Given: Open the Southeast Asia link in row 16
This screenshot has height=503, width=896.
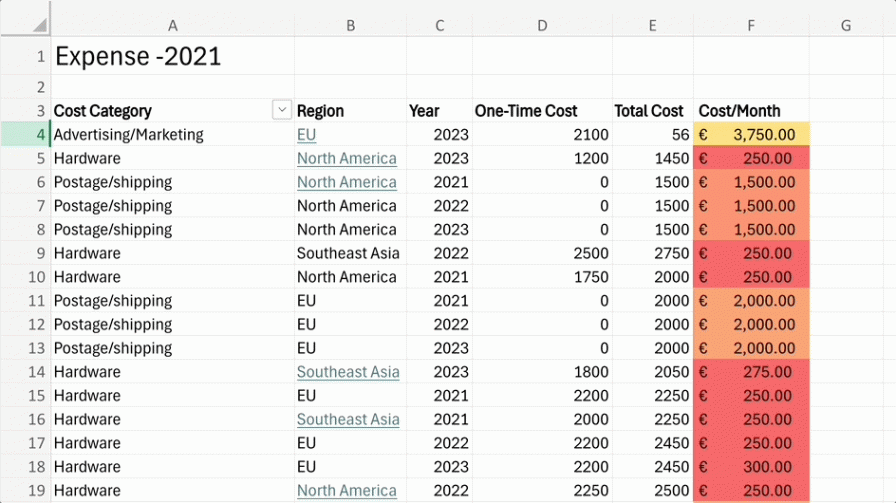Looking at the screenshot, I should pyautogui.click(x=348, y=419).
